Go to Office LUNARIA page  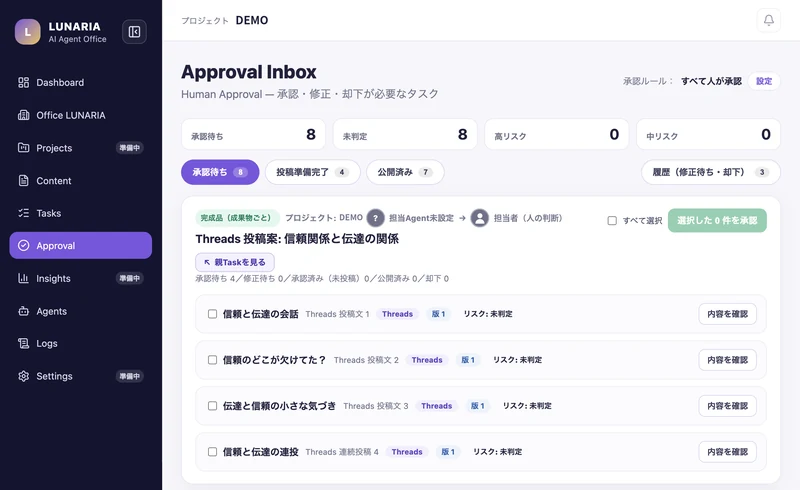[81, 115]
